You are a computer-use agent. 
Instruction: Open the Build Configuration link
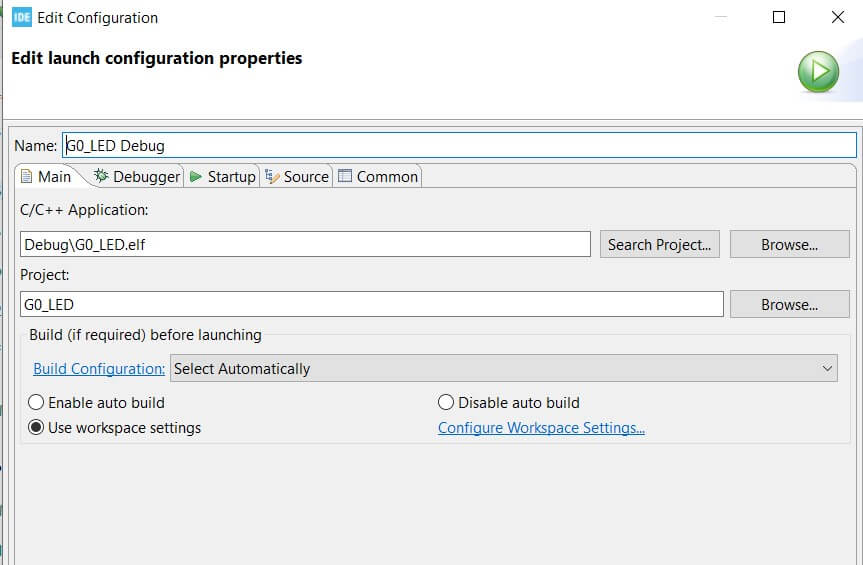tap(99, 369)
